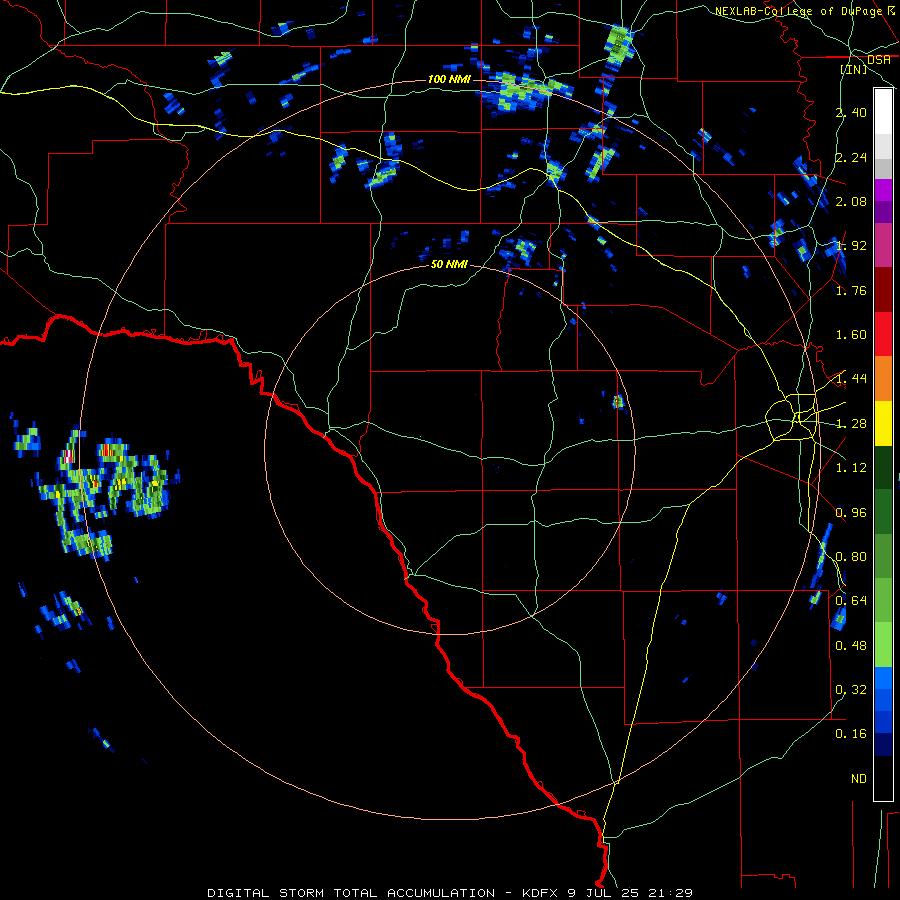The image size is (900, 900).
Task: Click the 0.16 legend value
Action: coord(851,734)
